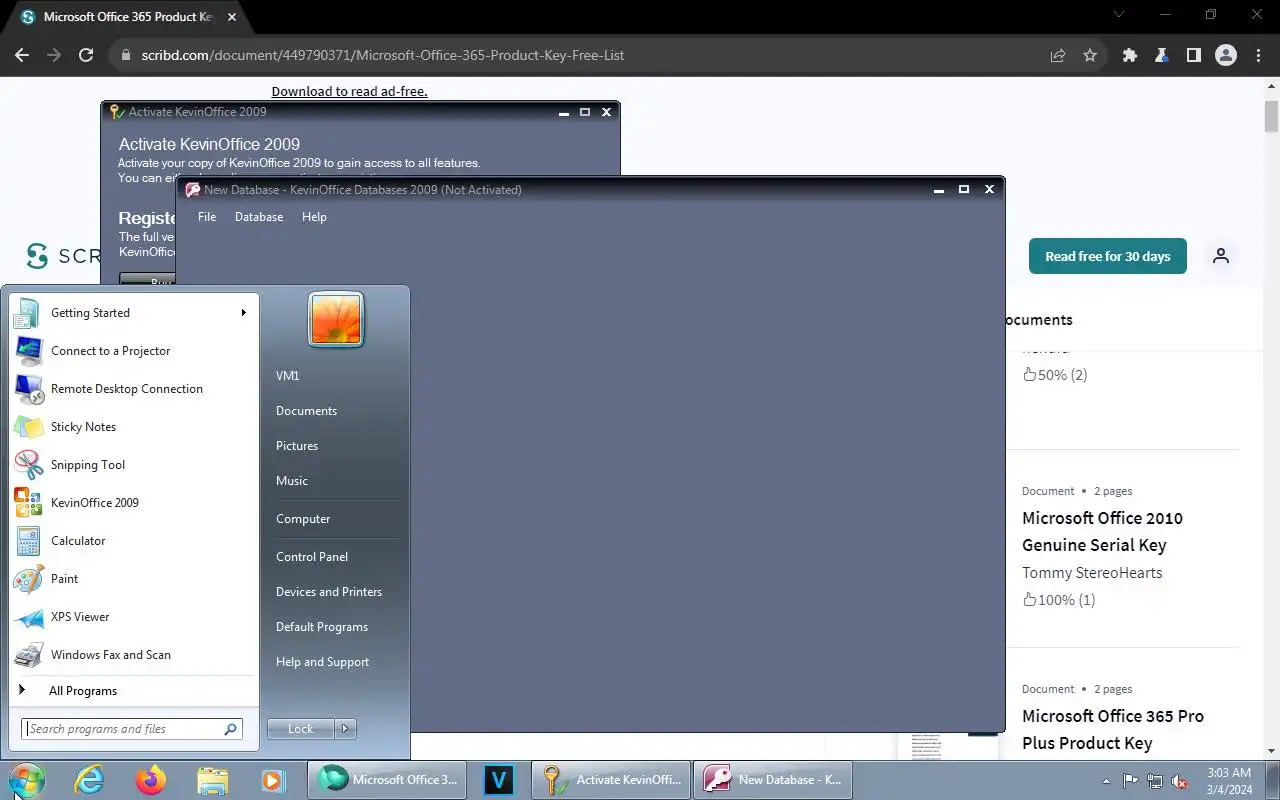
Task: Click the network tray icon
Action: (x=1155, y=781)
